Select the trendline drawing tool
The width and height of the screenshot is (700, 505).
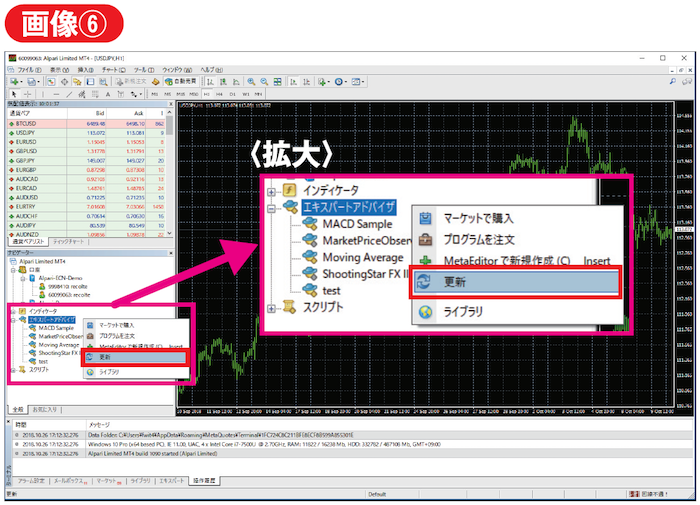click(x=69, y=94)
